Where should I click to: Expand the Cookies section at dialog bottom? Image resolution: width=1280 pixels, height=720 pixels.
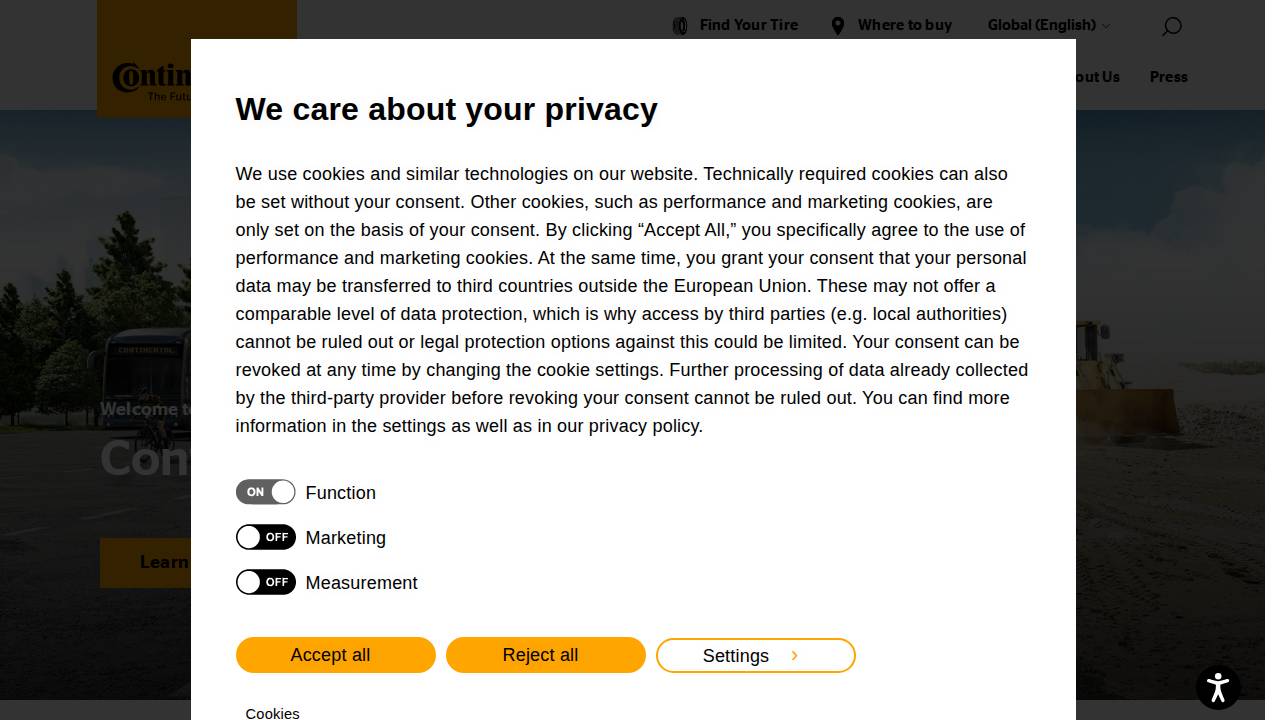coord(272,712)
